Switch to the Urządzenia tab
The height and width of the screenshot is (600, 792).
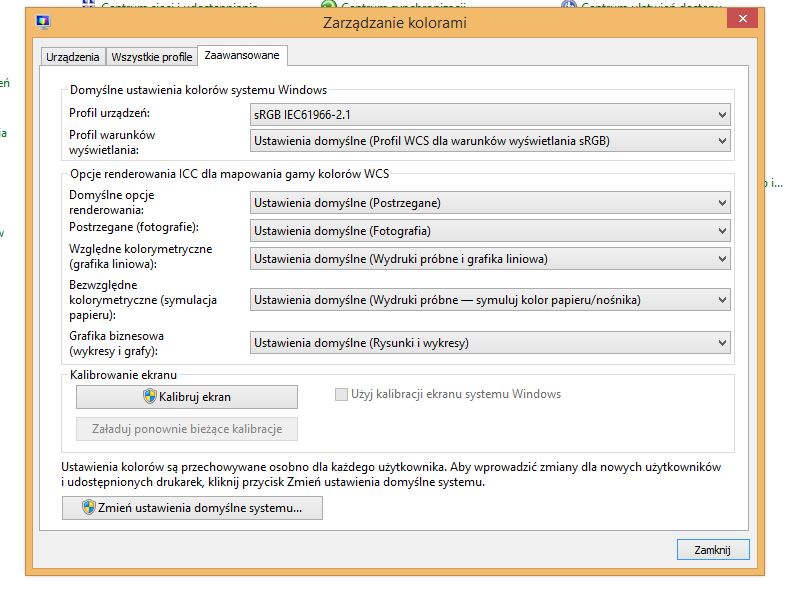point(73,57)
